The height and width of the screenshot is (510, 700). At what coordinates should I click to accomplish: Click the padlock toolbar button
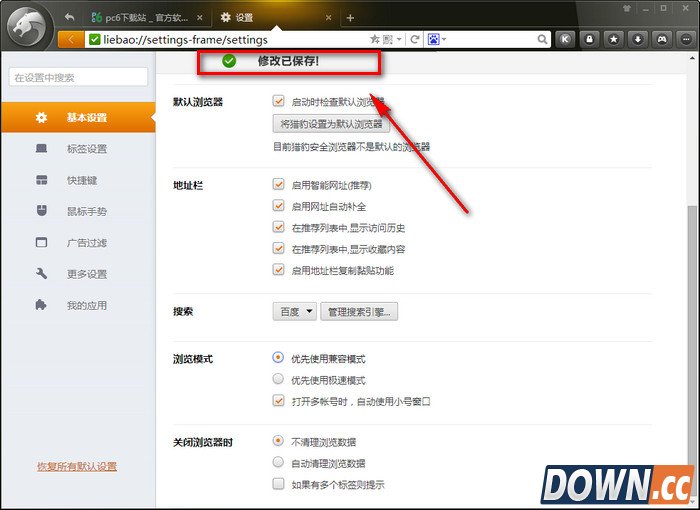(x=589, y=39)
